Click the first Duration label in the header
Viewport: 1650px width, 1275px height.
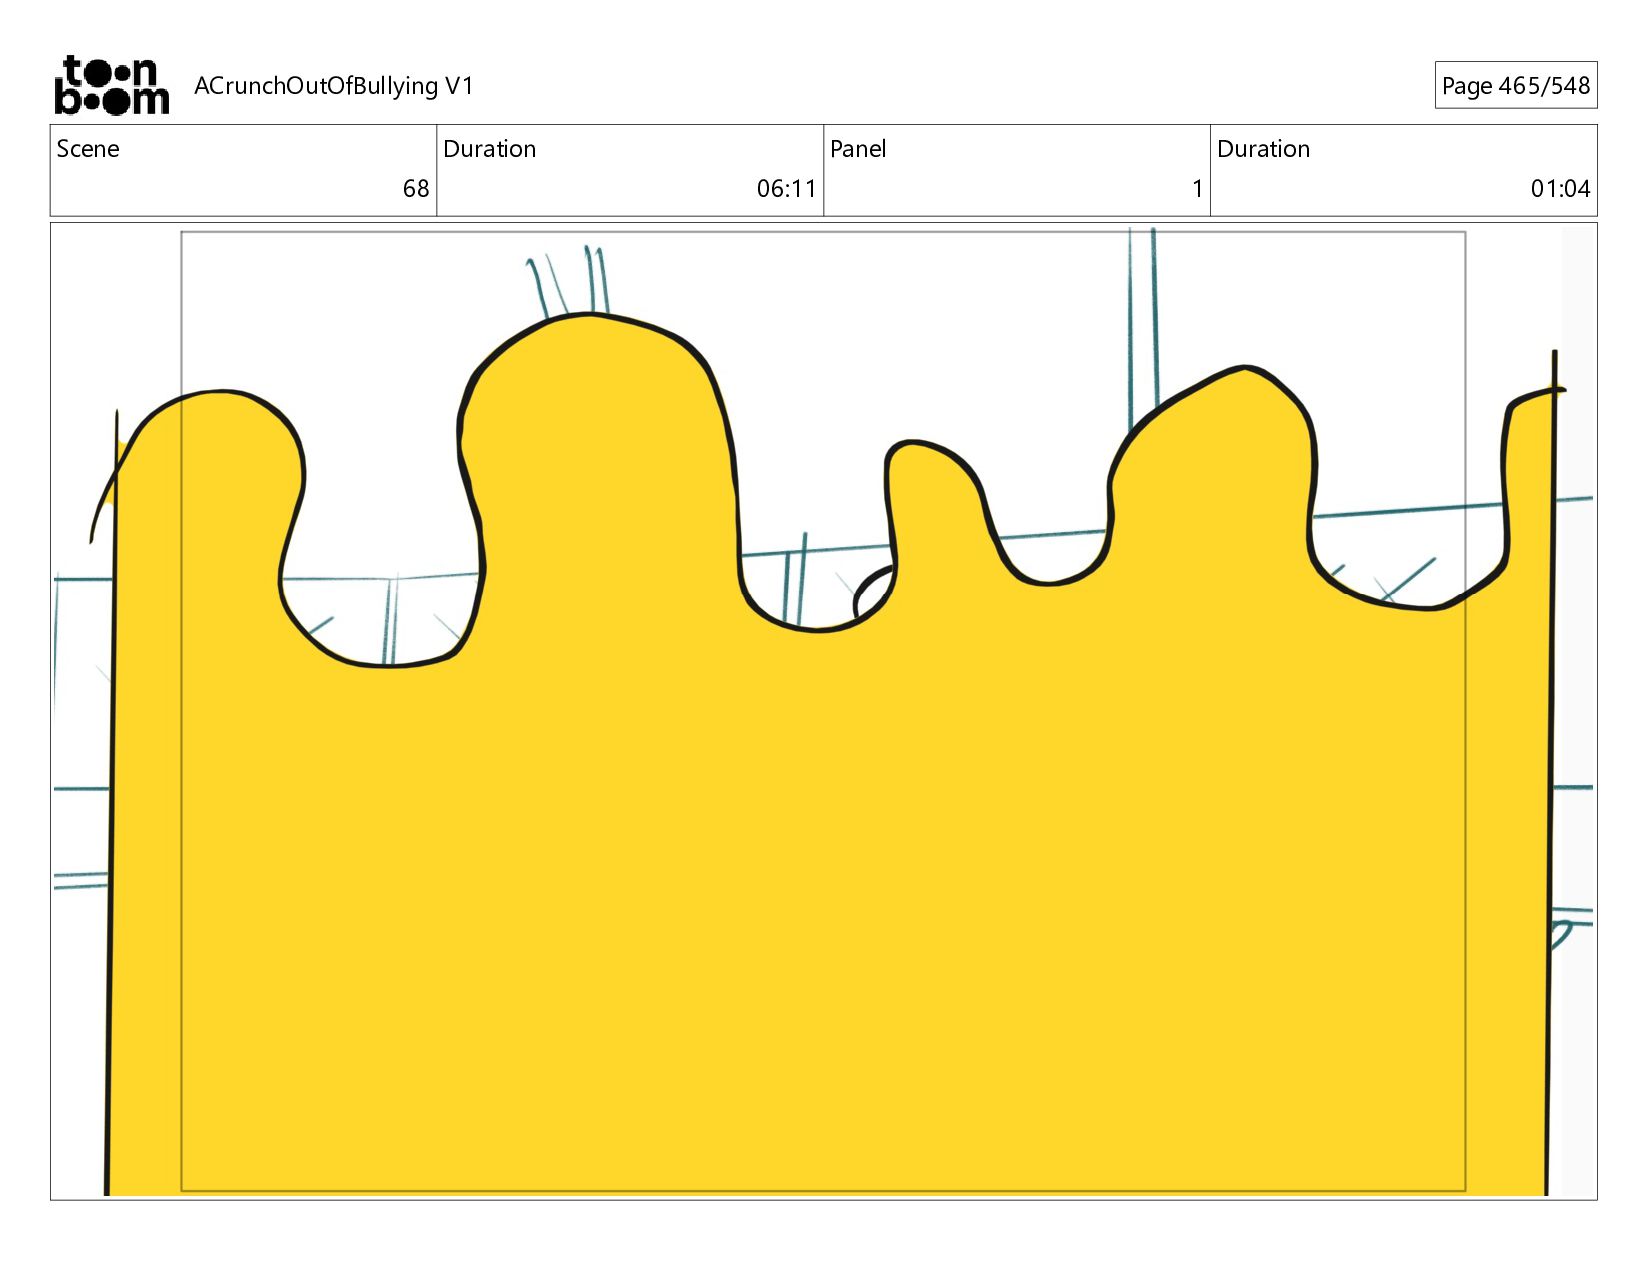click(x=489, y=149)
